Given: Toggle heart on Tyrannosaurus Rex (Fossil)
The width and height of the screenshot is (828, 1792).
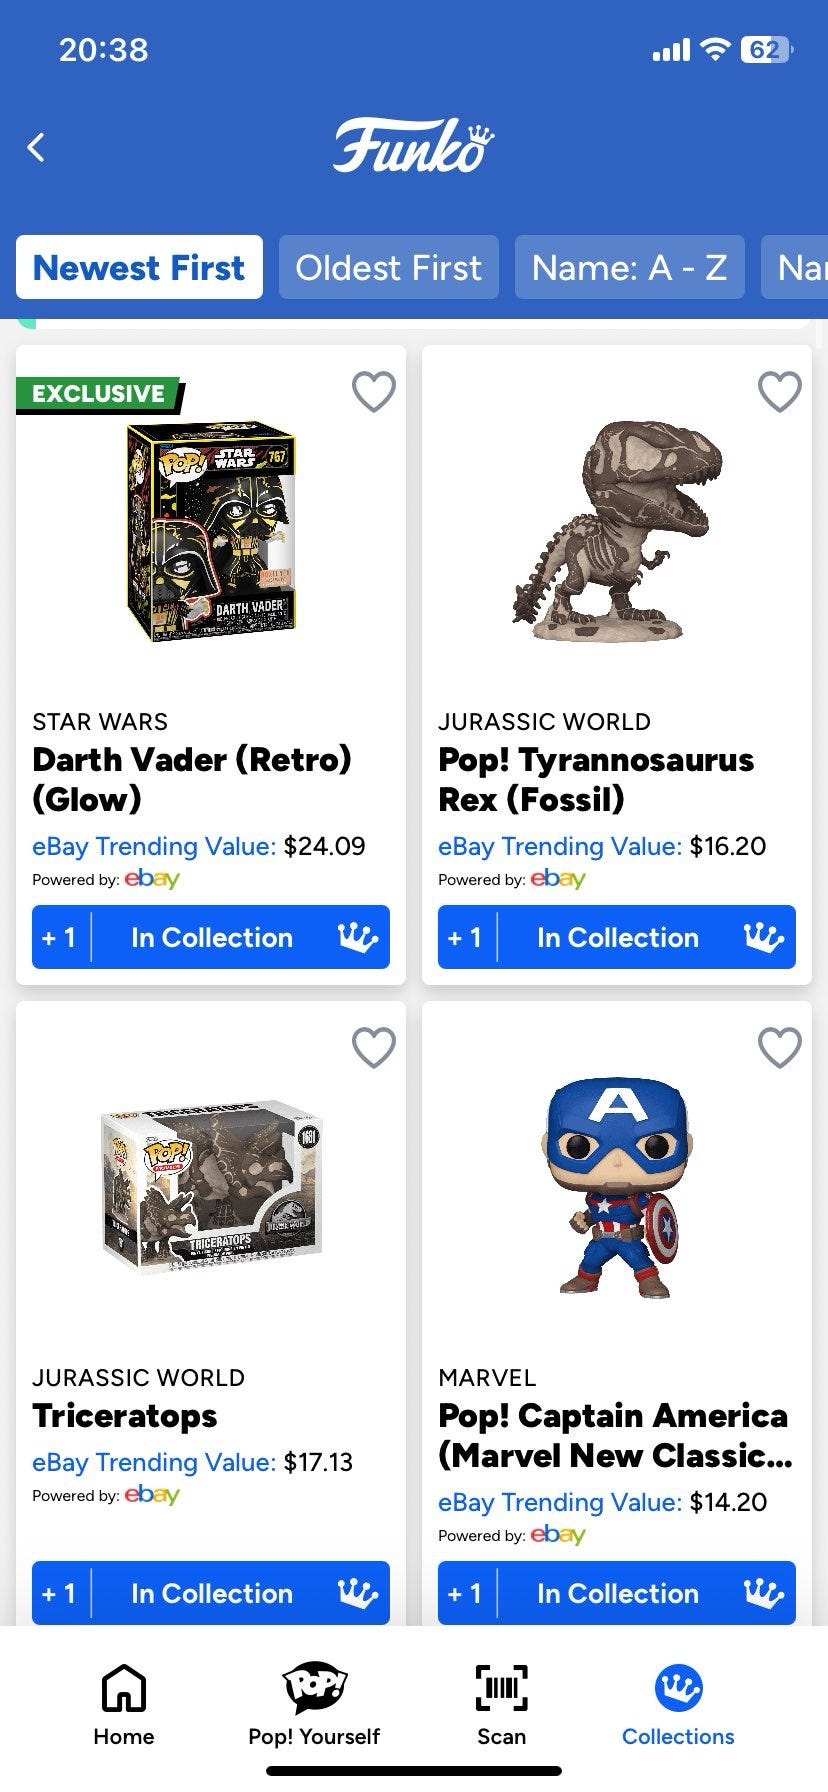Looking at the screenshot, I should coord(780,391).
